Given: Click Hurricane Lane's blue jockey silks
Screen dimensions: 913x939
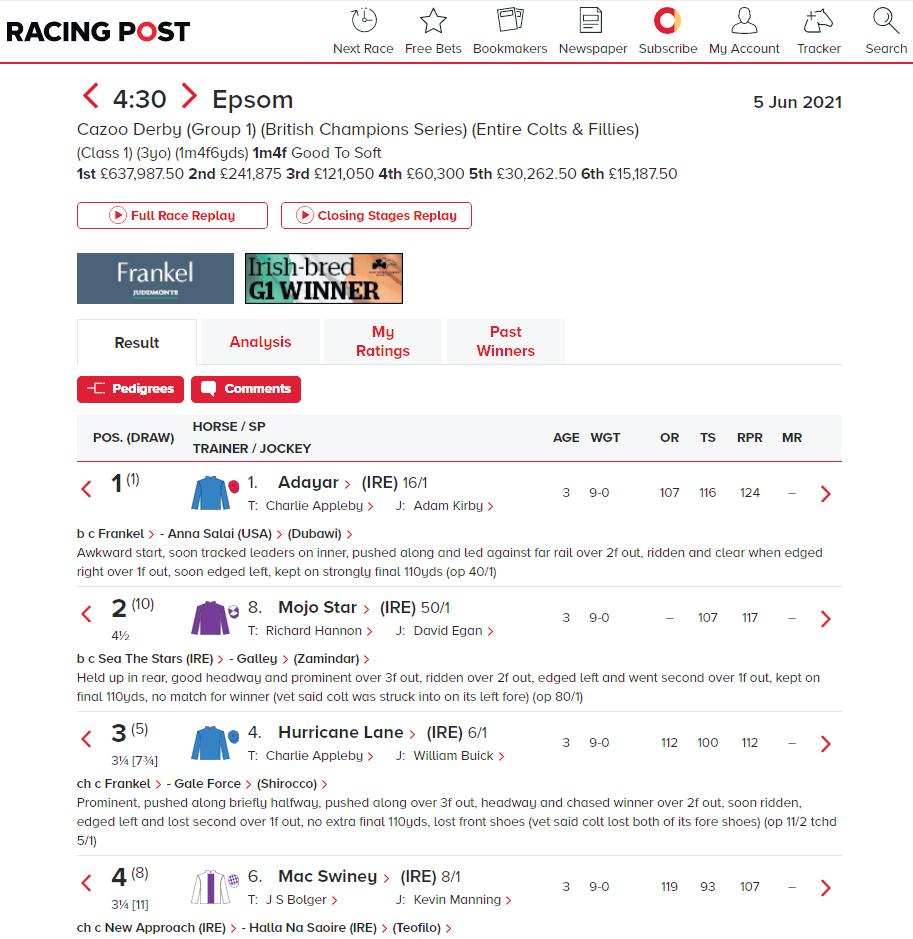Looking at the screenshot, I should (211, 743).
